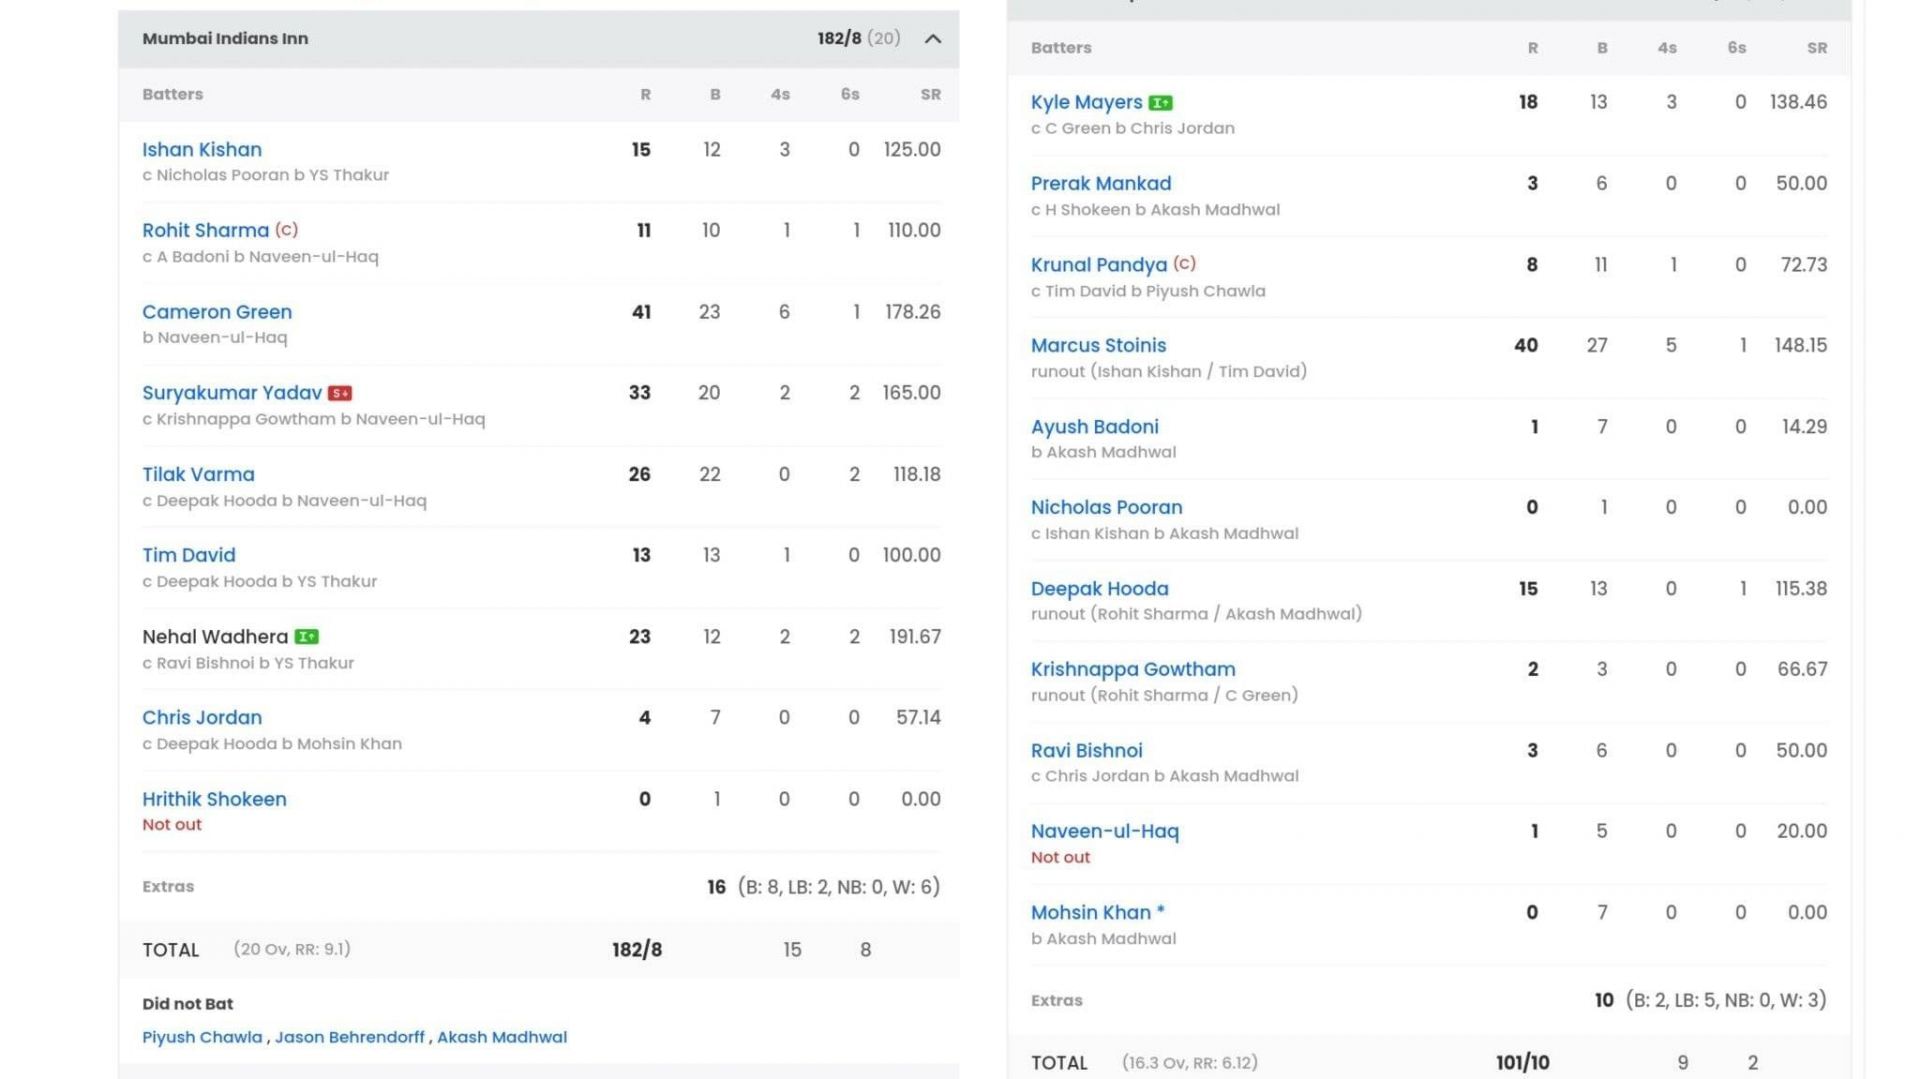Click Krunal Pandya, the captain
This screenshot has height=1079, width=1920.
click(1099, 264)
